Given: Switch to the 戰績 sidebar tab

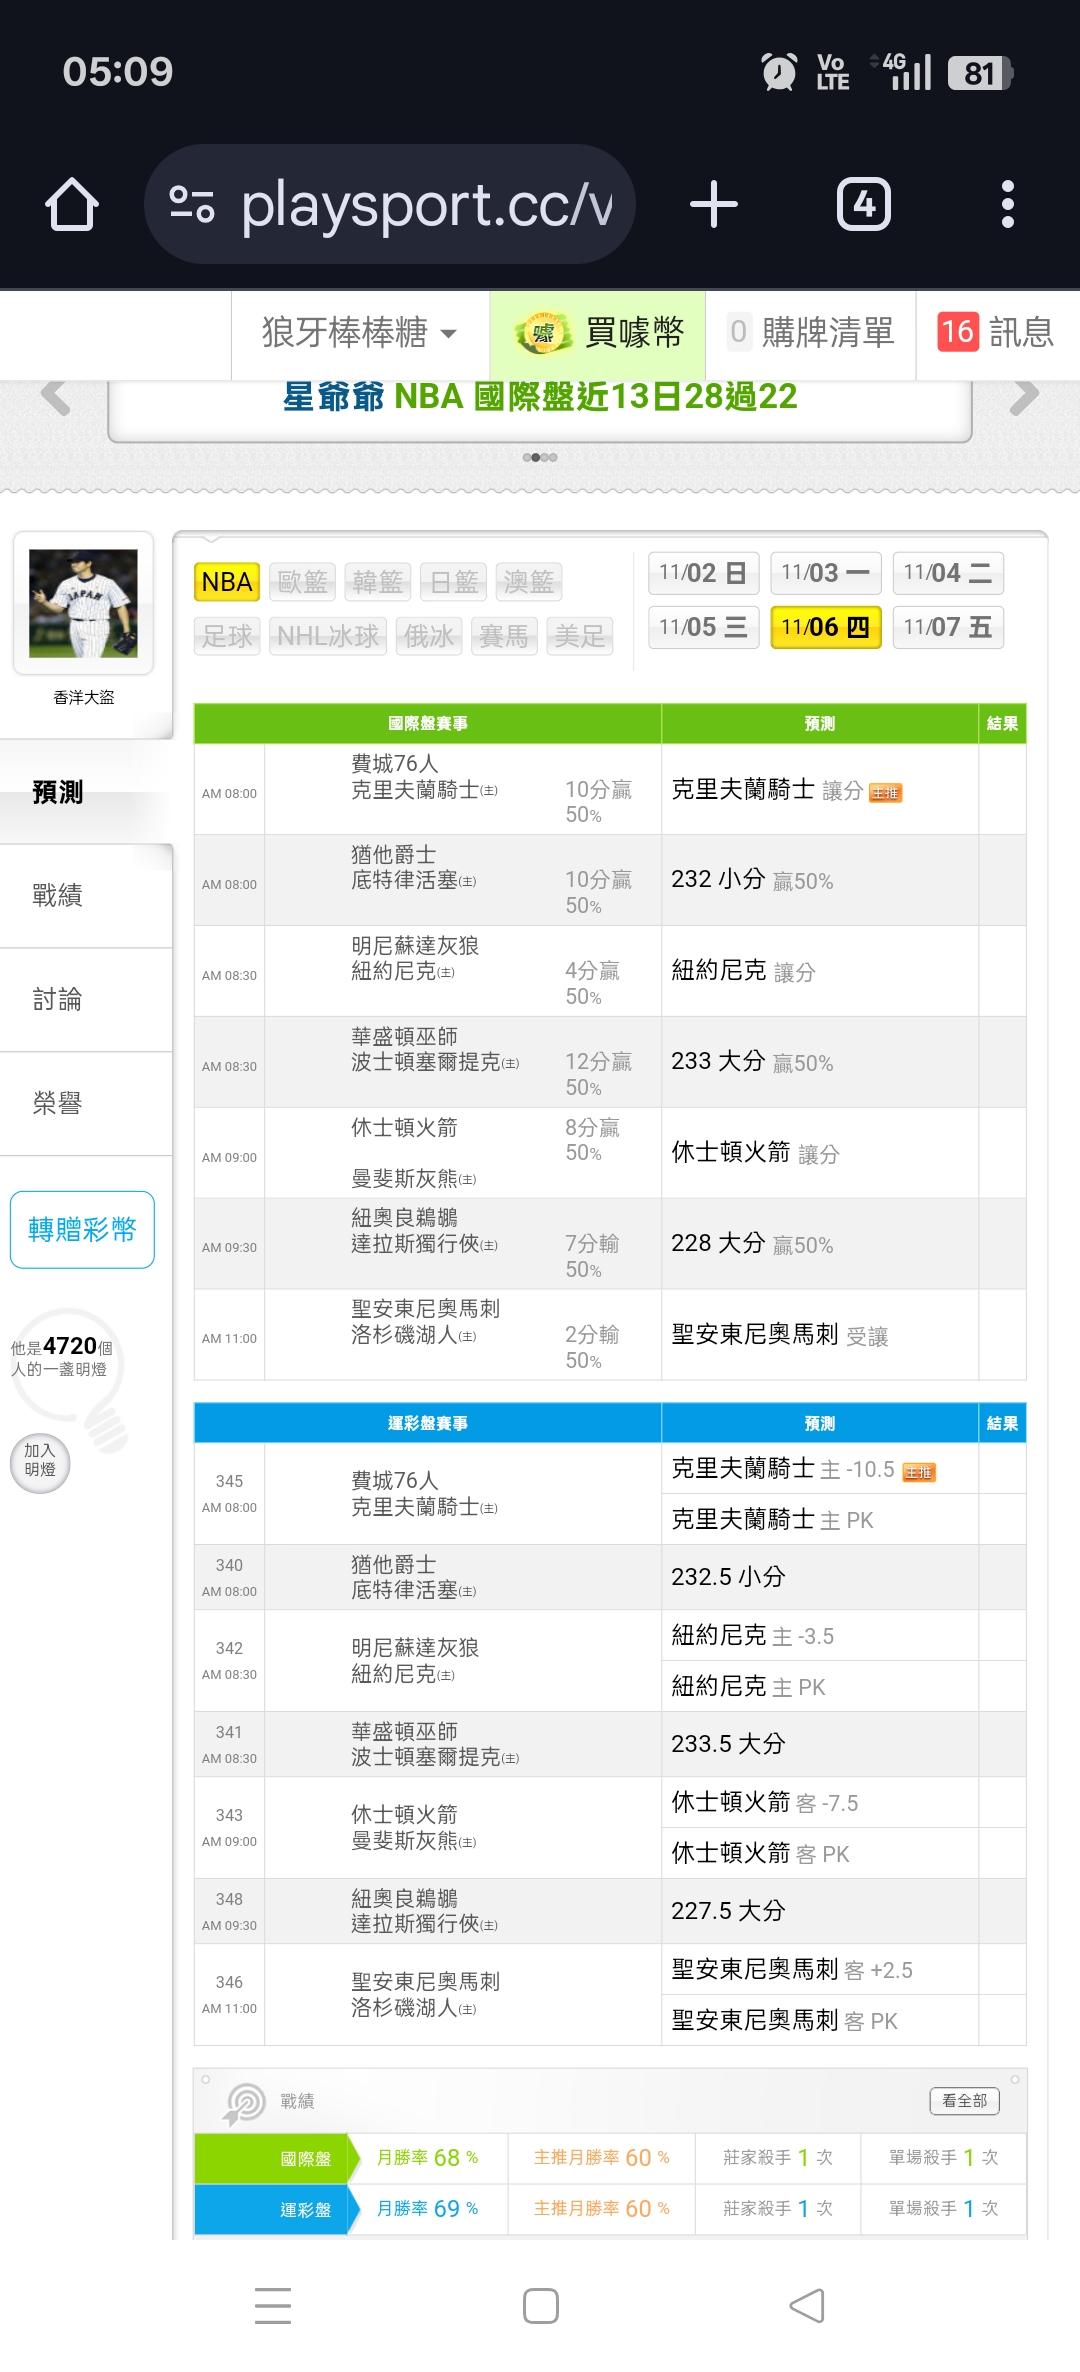Looking at the screenshot, I should click(58, 895).
